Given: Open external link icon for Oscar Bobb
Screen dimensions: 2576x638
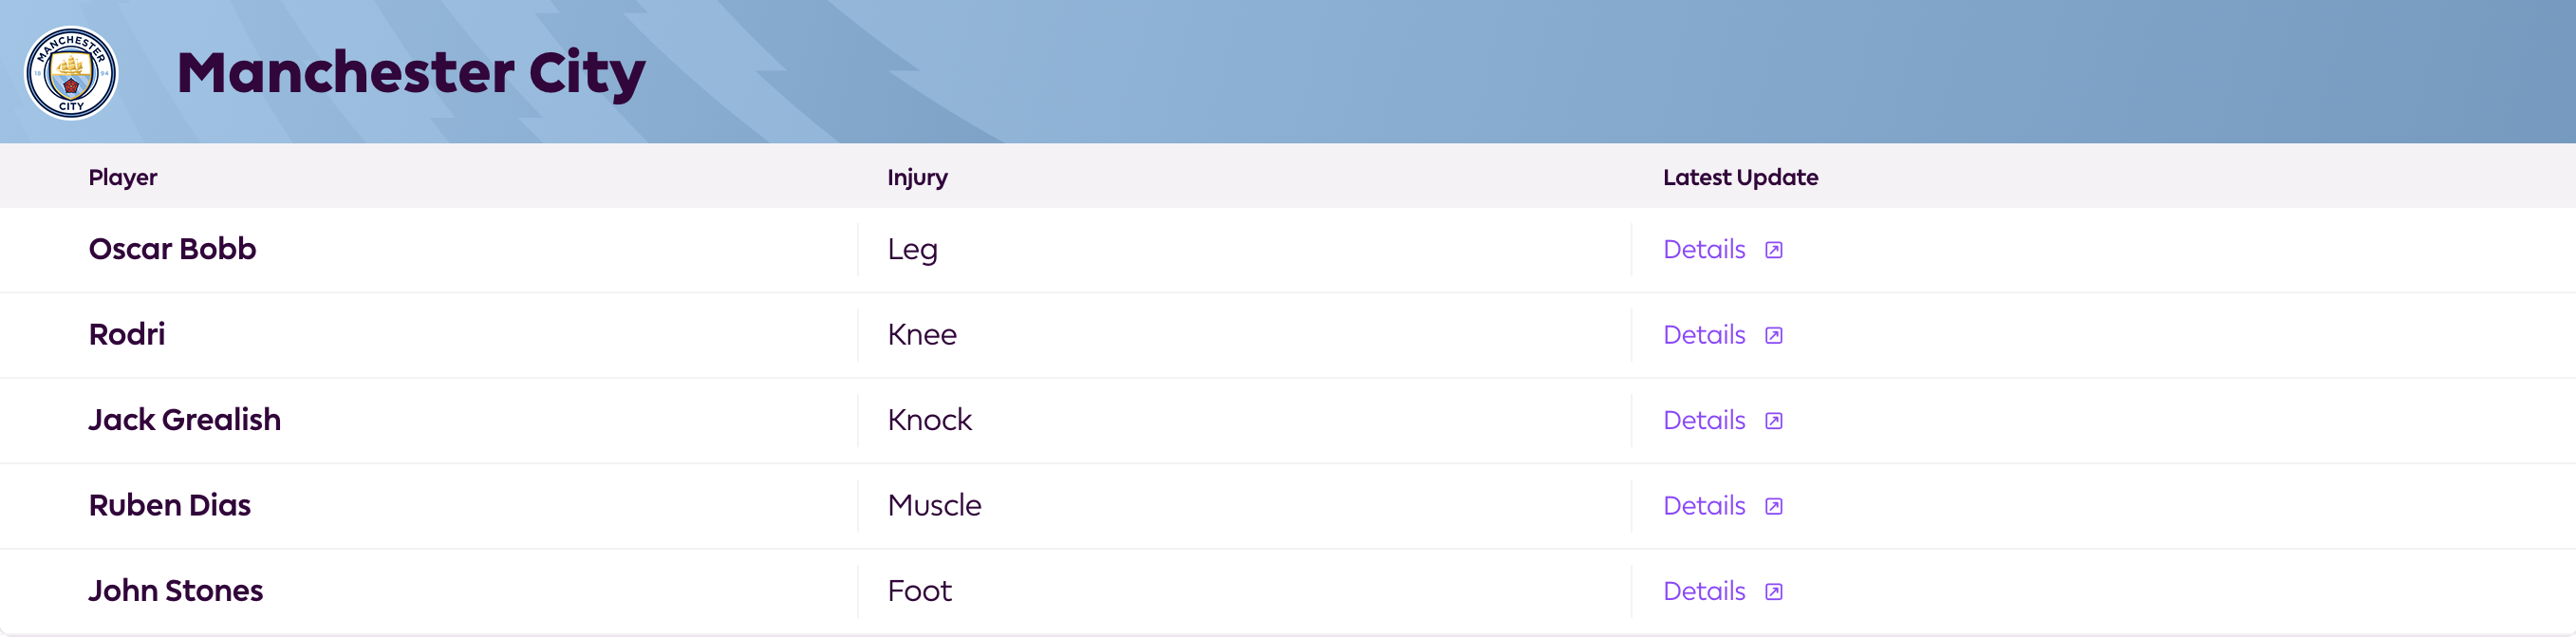Looking at the screenshot, I should point(1773,250).
